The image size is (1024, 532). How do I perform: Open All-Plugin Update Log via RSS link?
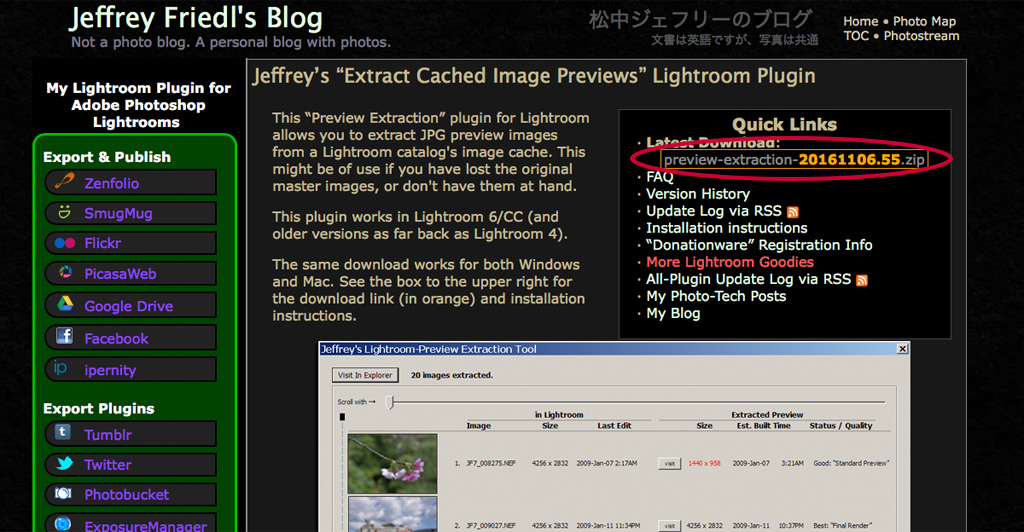pos(748,279)
